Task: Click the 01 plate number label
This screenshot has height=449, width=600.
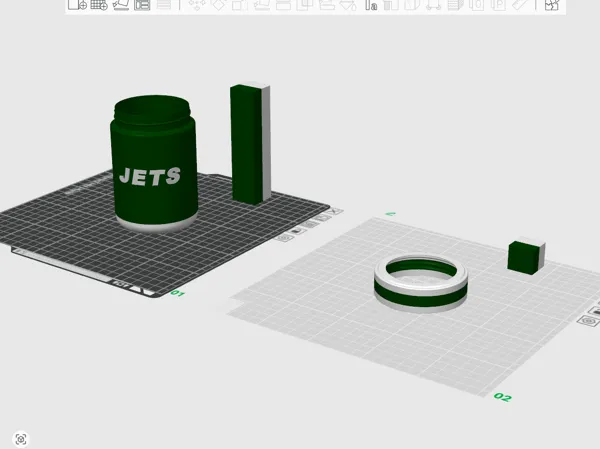Action: point(177,293)
